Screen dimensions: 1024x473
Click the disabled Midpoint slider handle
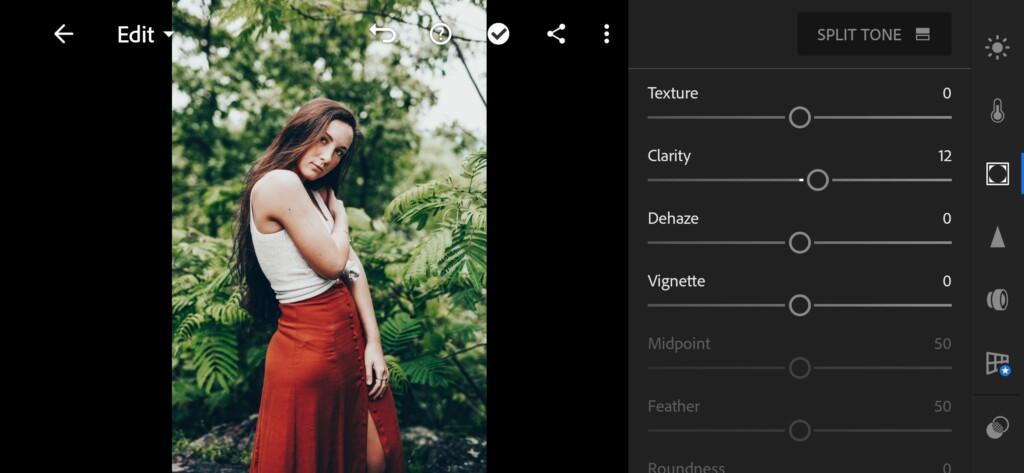click(799, 368)
